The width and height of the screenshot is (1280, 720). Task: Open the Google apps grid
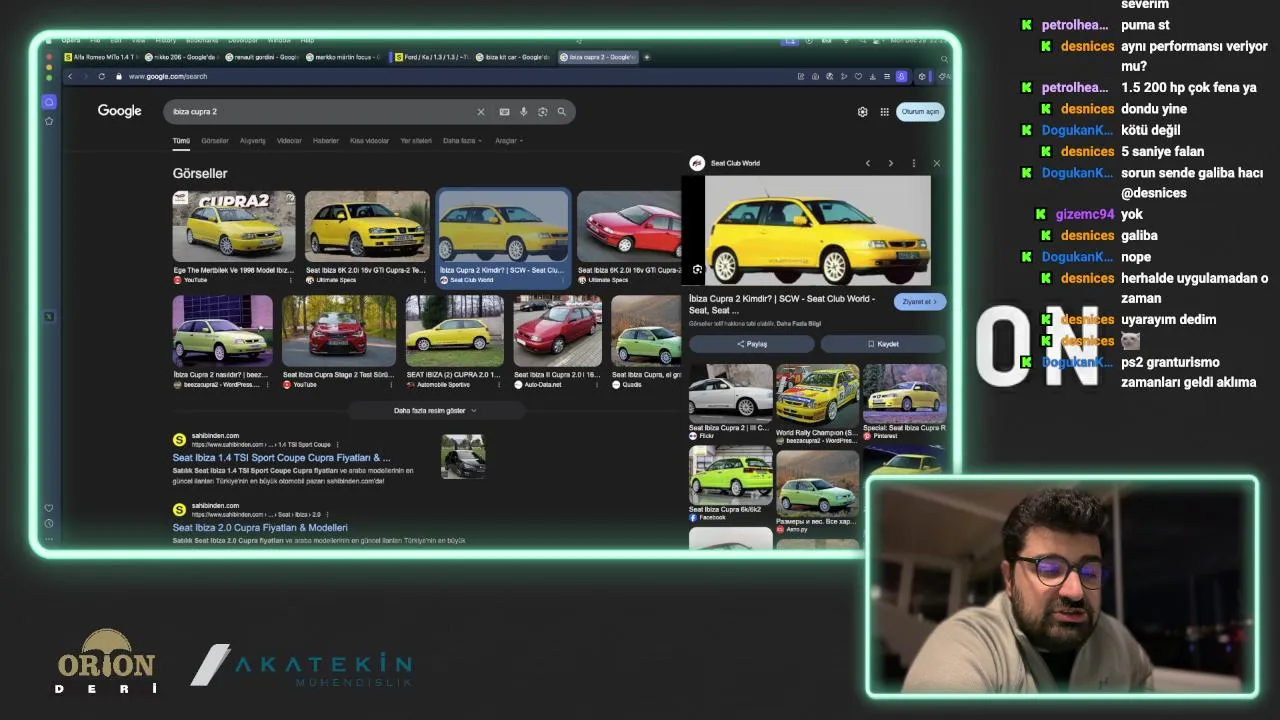(885, 112)
